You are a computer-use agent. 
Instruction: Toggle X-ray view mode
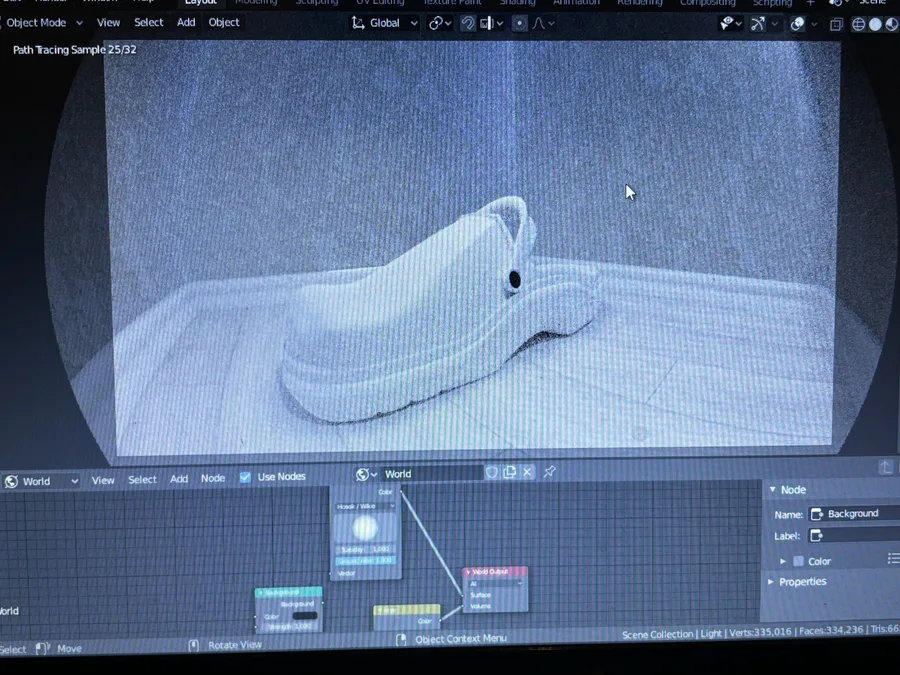[836, 25]
